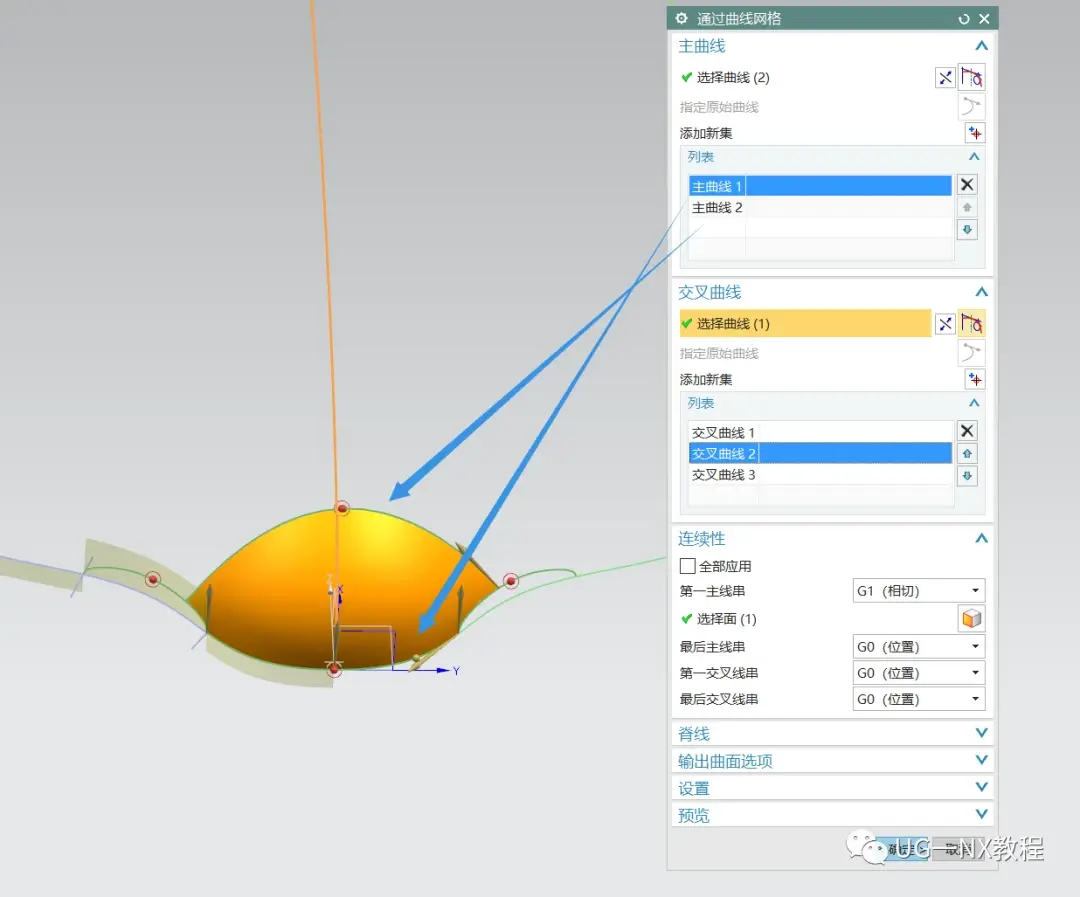
Task: Select 交叉曲线 2 in the list
Action: pos(820,453)
